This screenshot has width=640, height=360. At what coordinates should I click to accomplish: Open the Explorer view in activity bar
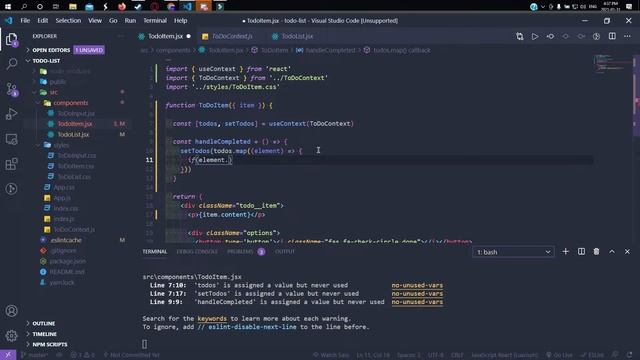tap(11, 40)
